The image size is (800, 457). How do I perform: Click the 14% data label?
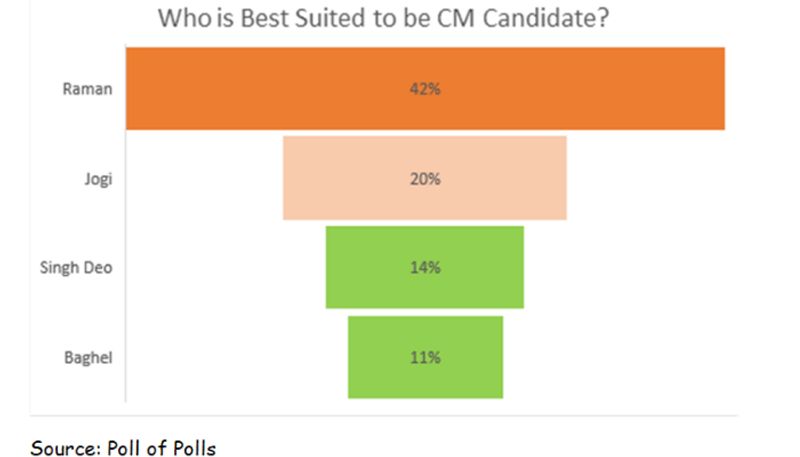coord(425,267)
